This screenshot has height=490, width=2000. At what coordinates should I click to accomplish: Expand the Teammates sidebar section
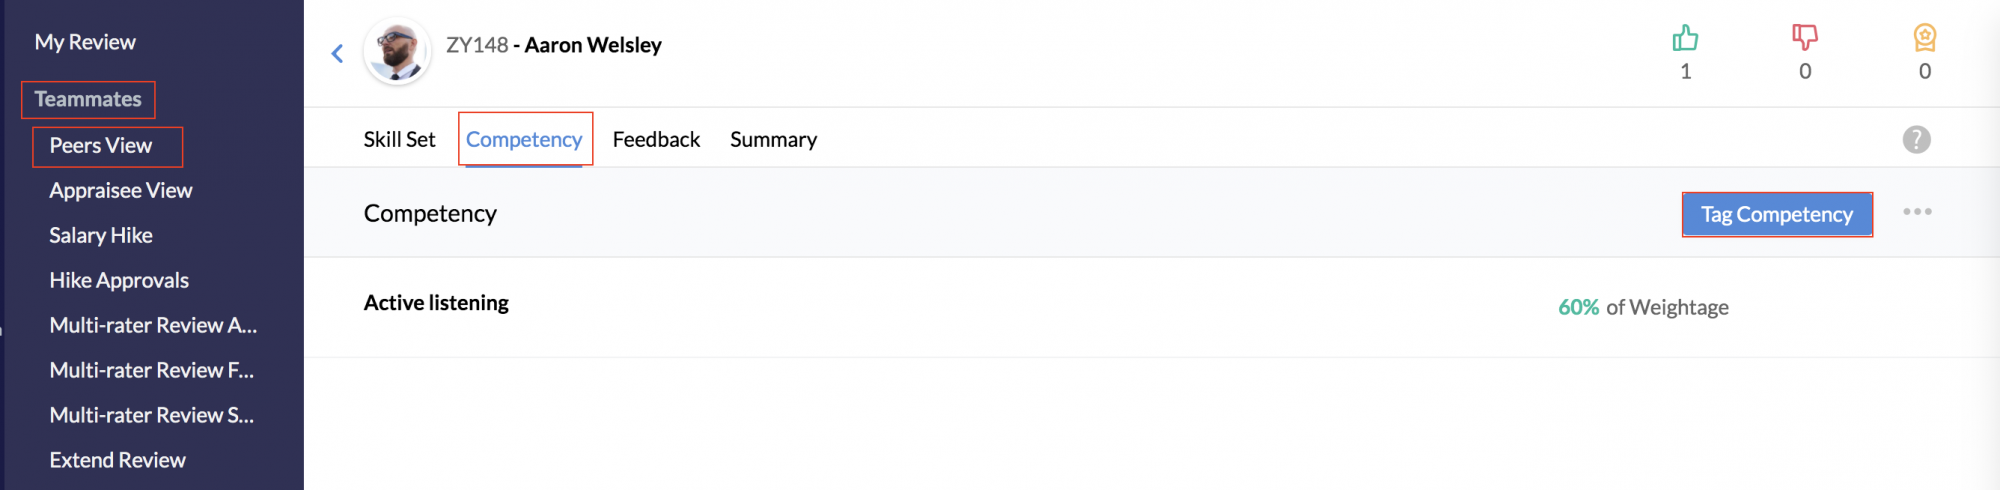(x=88, y=99)
